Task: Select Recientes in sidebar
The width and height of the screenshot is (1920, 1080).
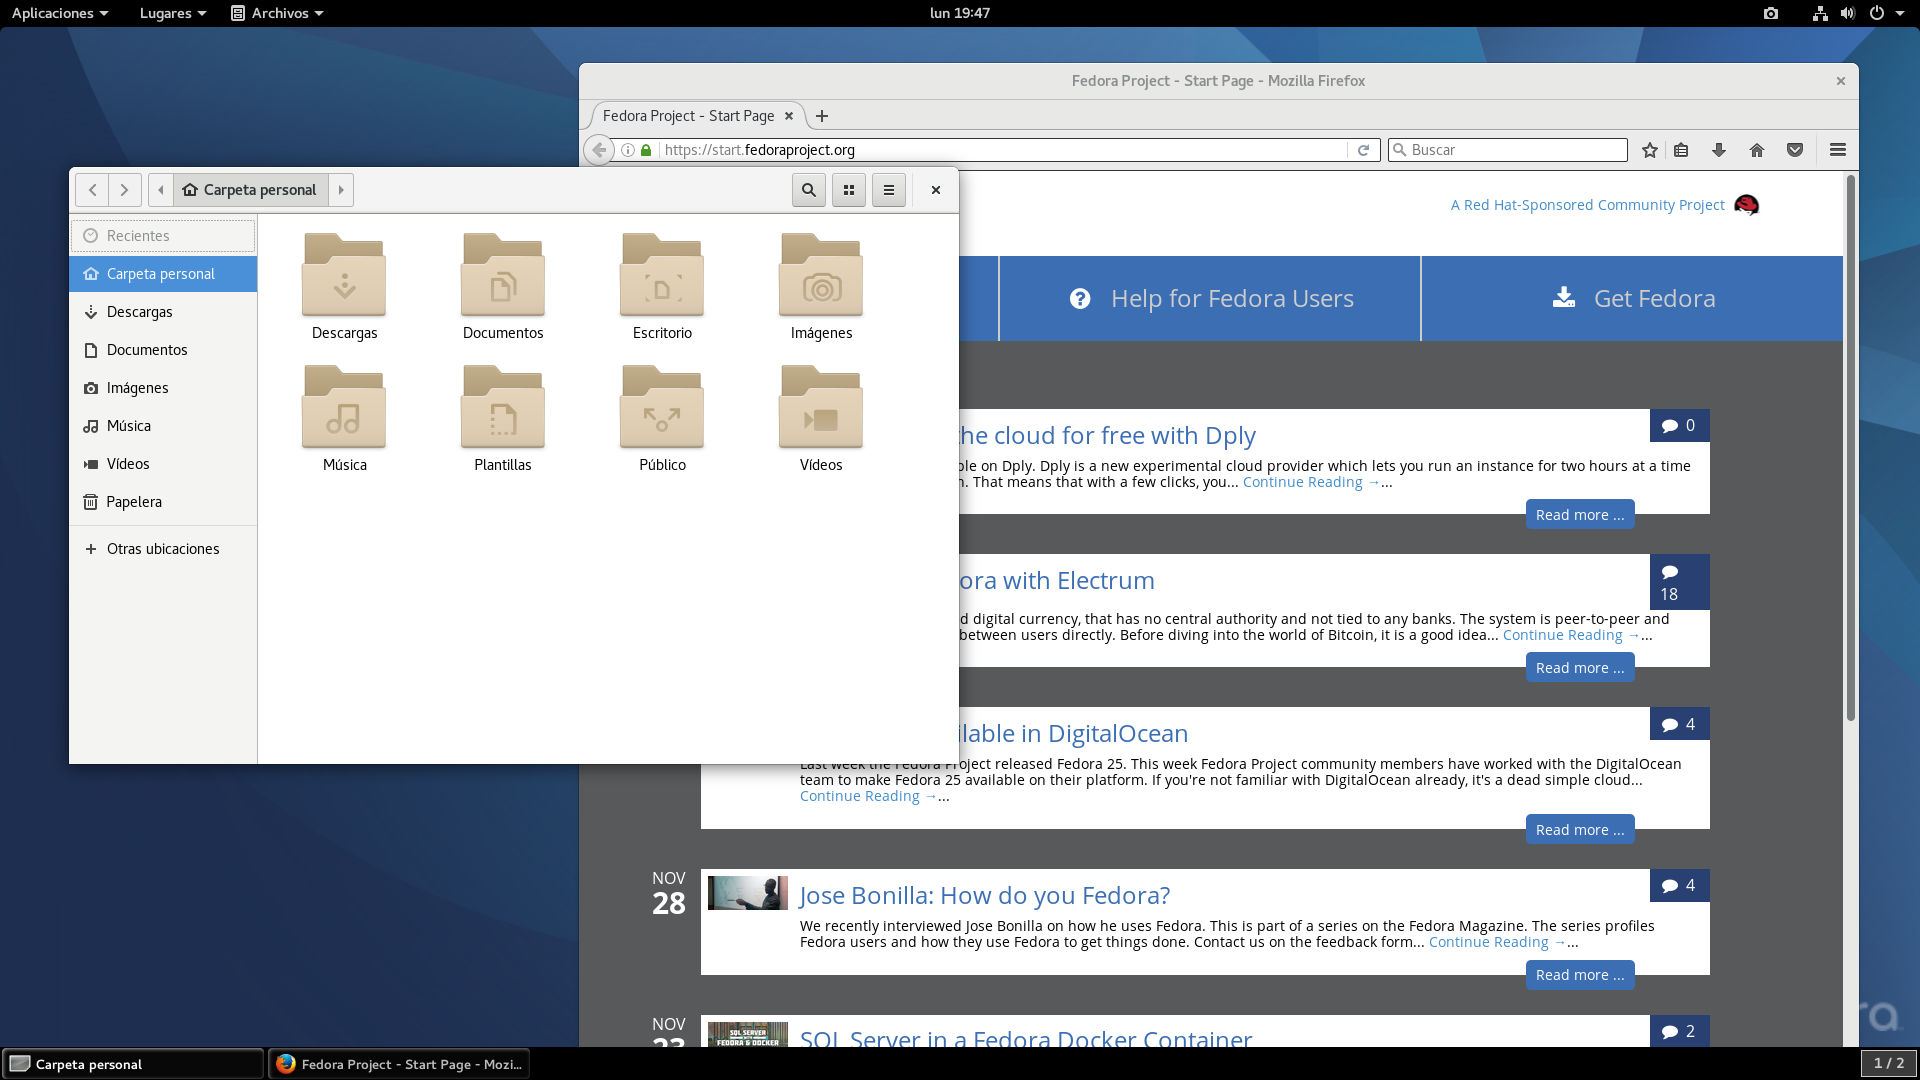Action: 163,236
